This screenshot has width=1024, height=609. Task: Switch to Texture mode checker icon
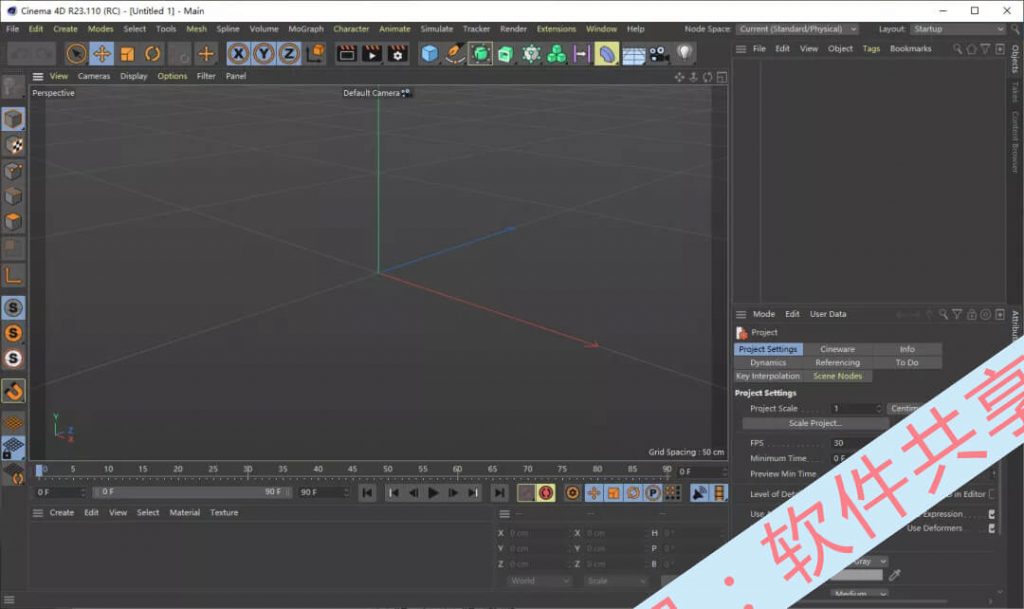pos(13,145)
